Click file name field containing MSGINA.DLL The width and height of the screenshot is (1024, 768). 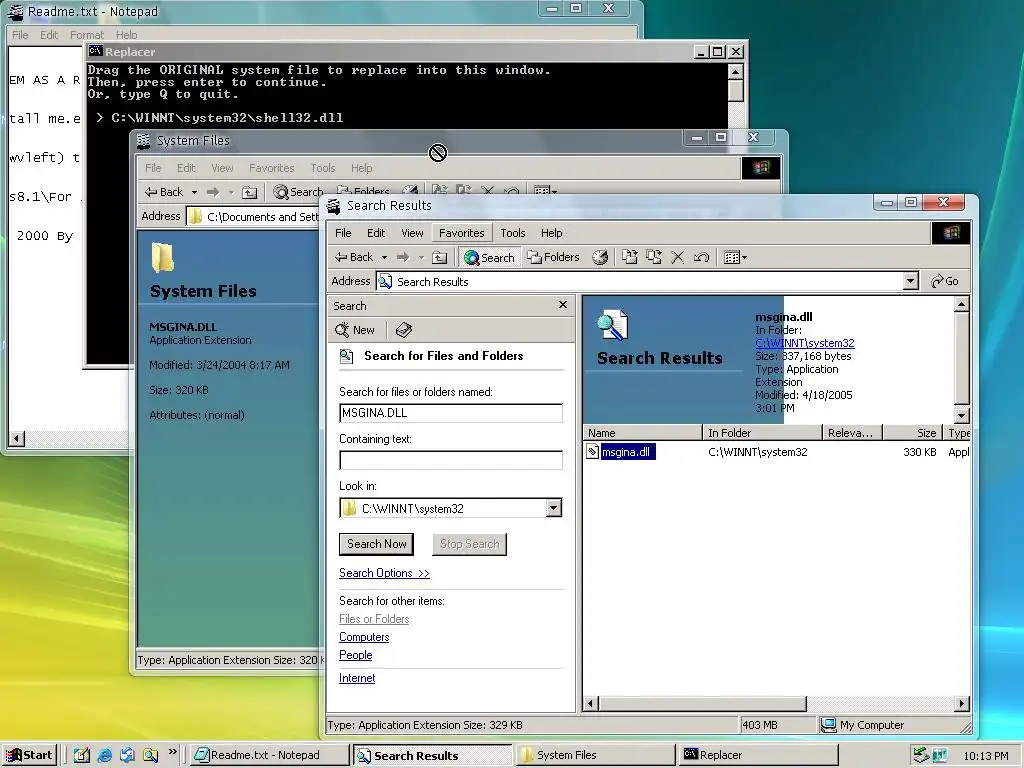pos(451,413)
